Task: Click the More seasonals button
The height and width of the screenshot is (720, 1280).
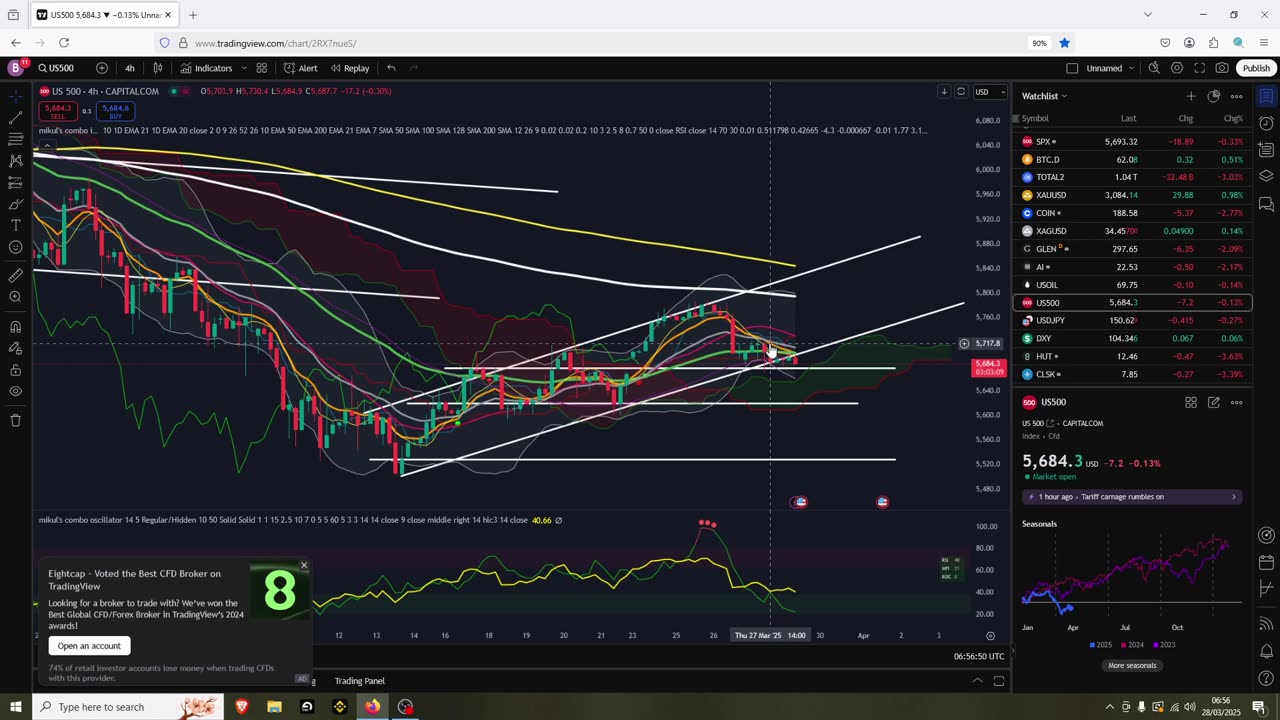Action: click(1132, 666)
